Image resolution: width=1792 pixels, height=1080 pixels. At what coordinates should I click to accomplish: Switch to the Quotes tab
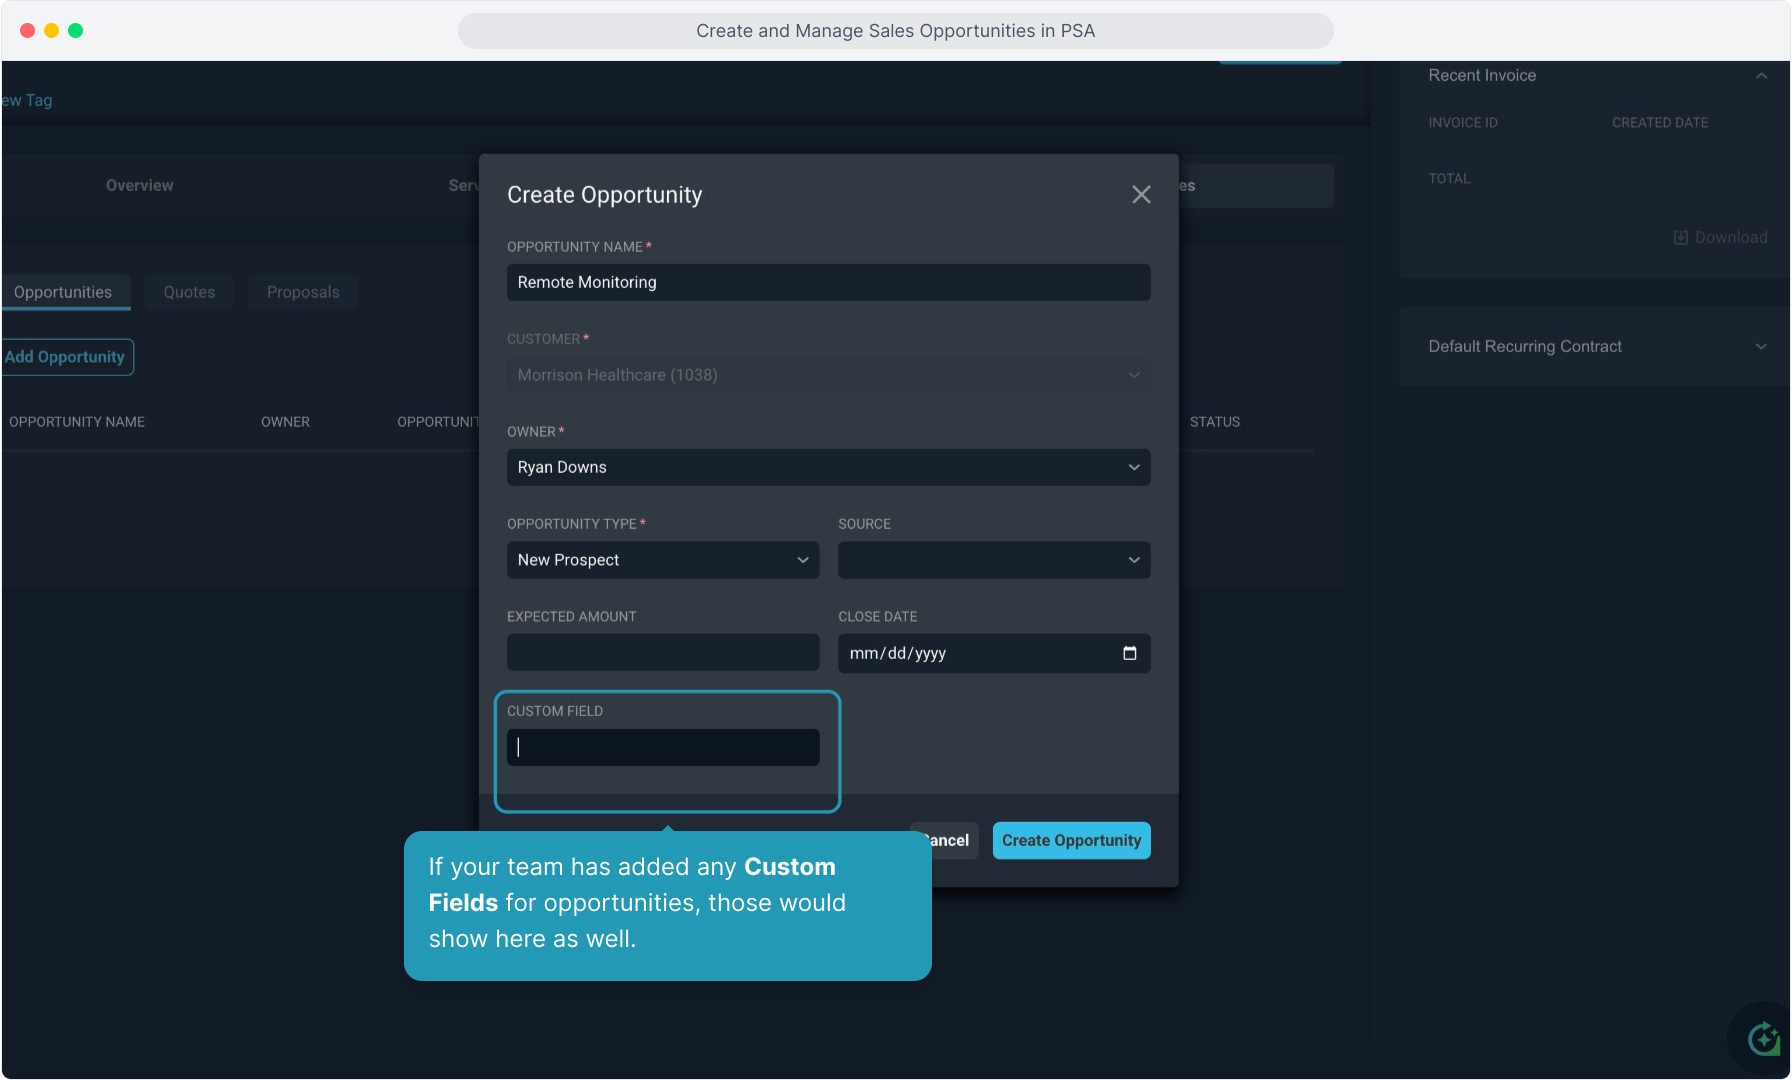[189, 292]
